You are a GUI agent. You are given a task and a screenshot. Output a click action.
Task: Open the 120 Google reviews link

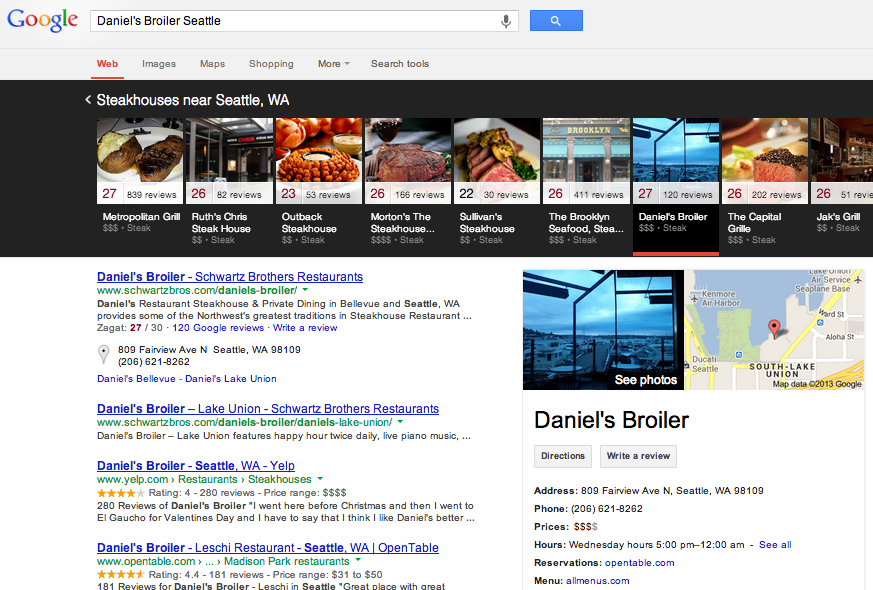click(x=218, y=328)
